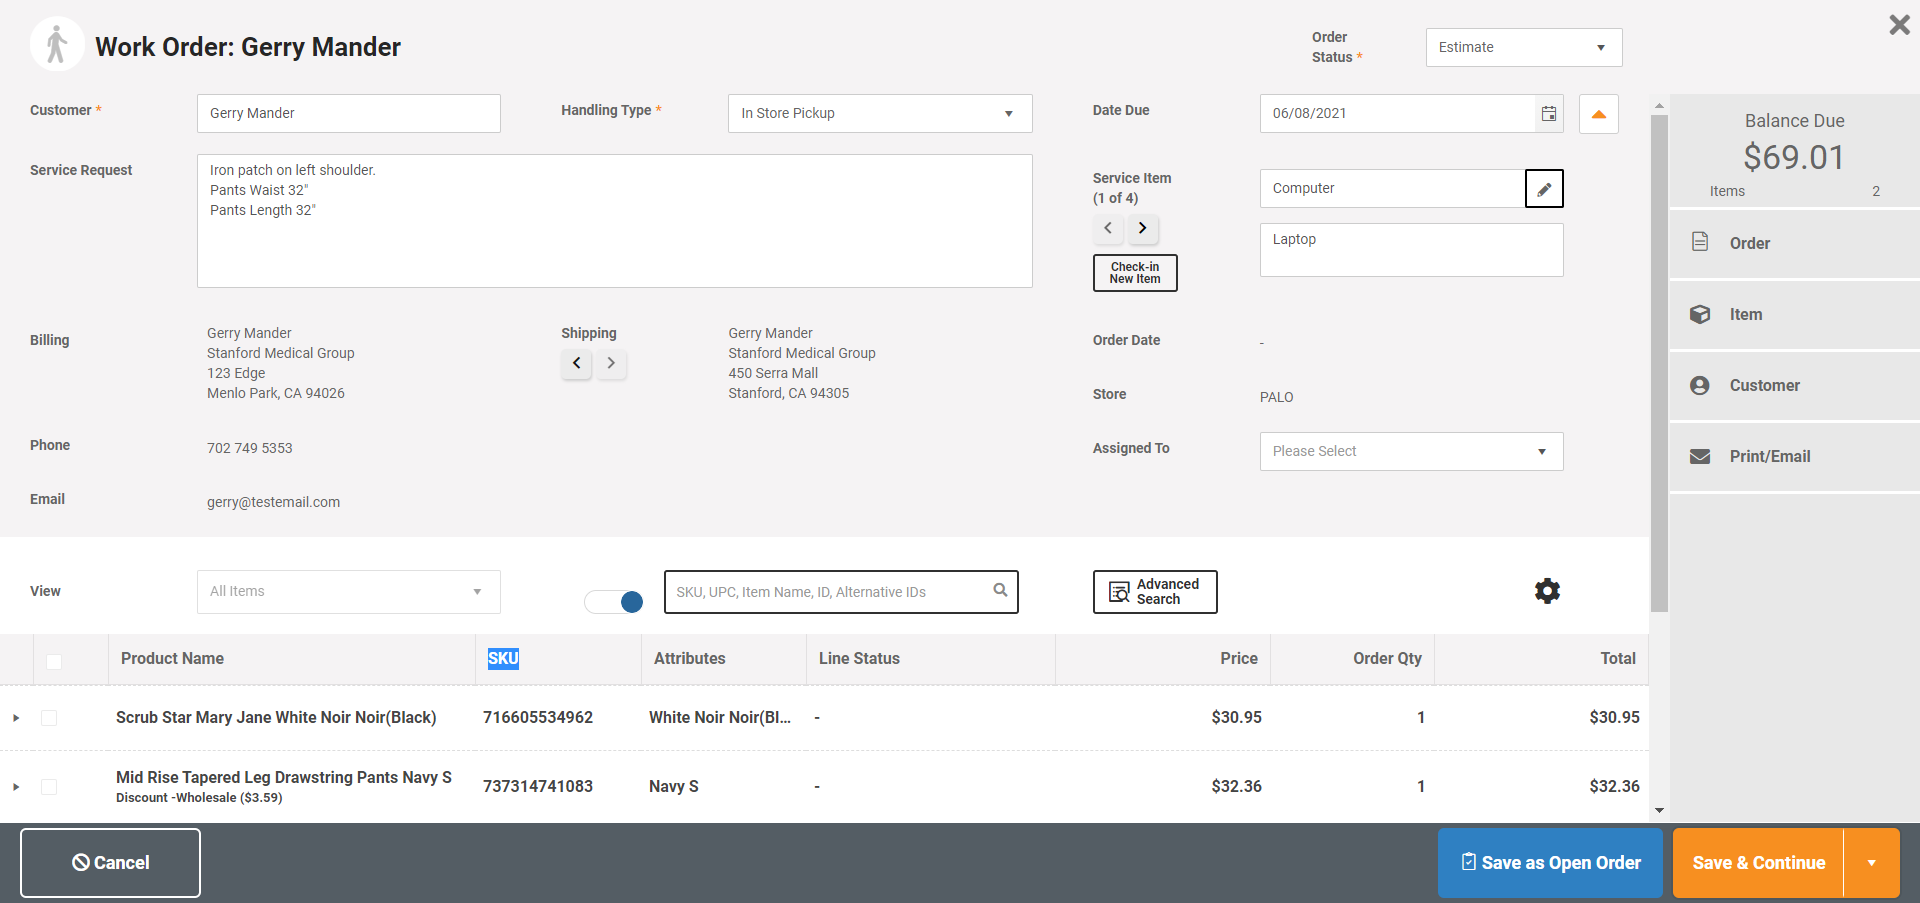
Task: Go to next service item
Action: (x=1143, y=228)
